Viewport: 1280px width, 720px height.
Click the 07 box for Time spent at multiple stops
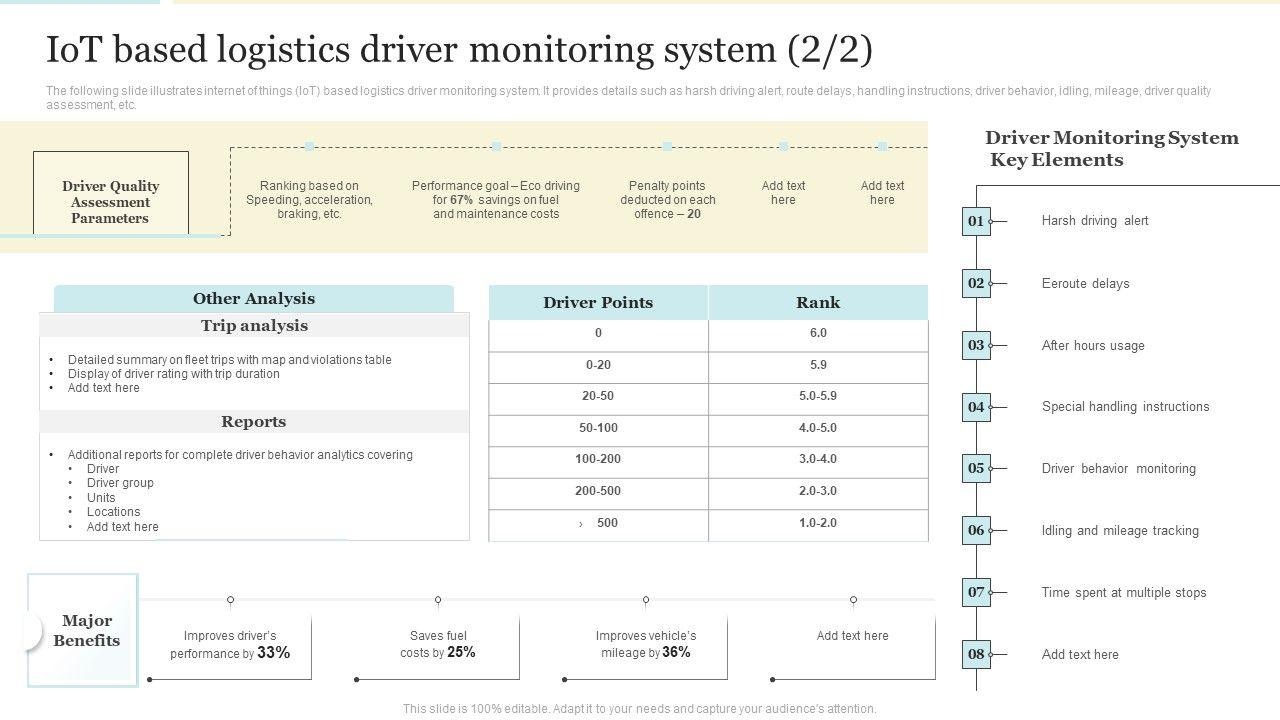976,592
